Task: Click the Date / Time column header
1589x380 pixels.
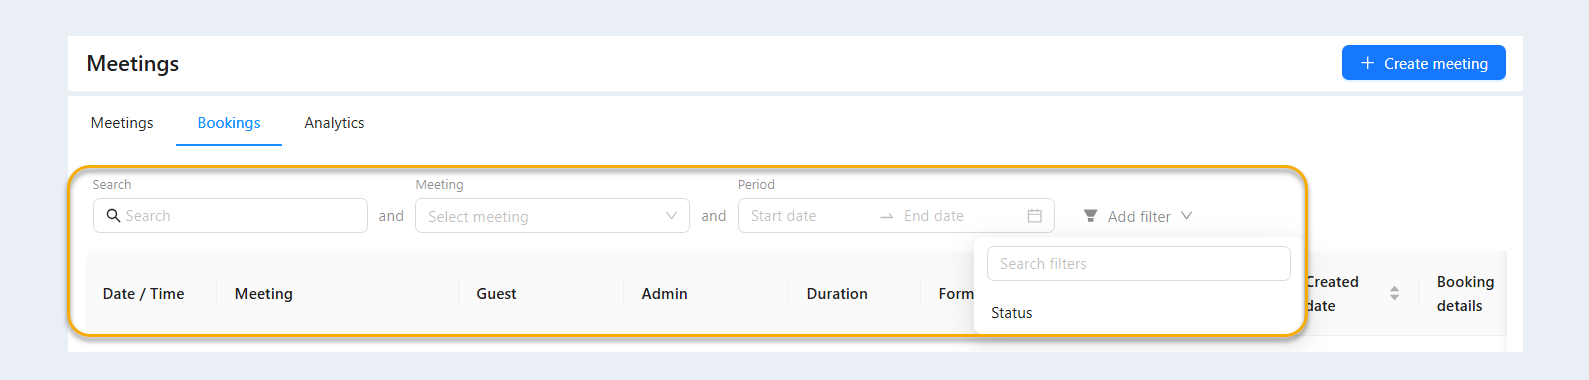Action: tap(143, 294)
